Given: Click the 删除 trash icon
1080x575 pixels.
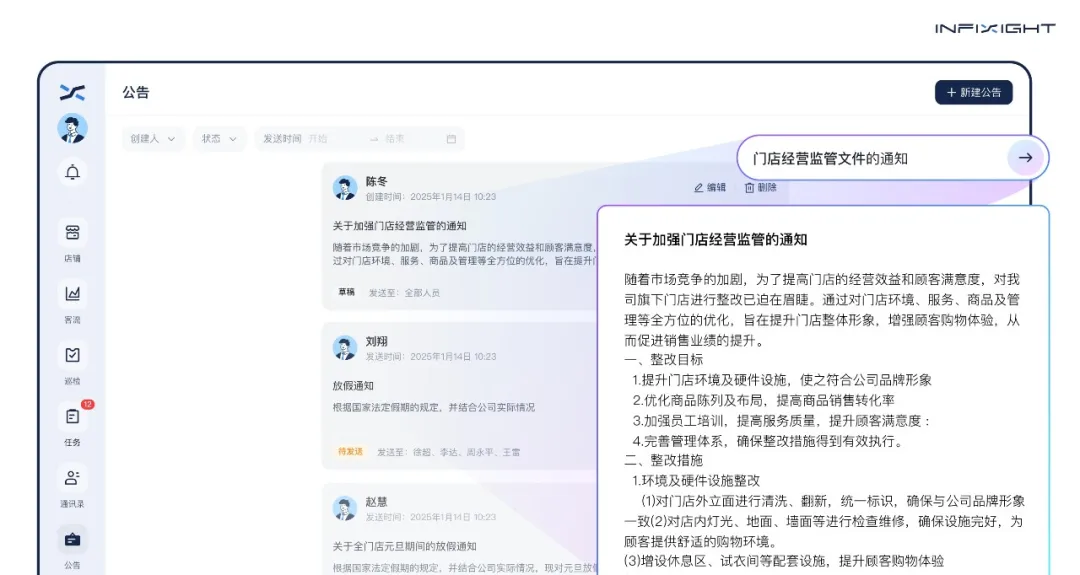Looking at the screenshot, I should pyautogui.click(x=749, y=187).
